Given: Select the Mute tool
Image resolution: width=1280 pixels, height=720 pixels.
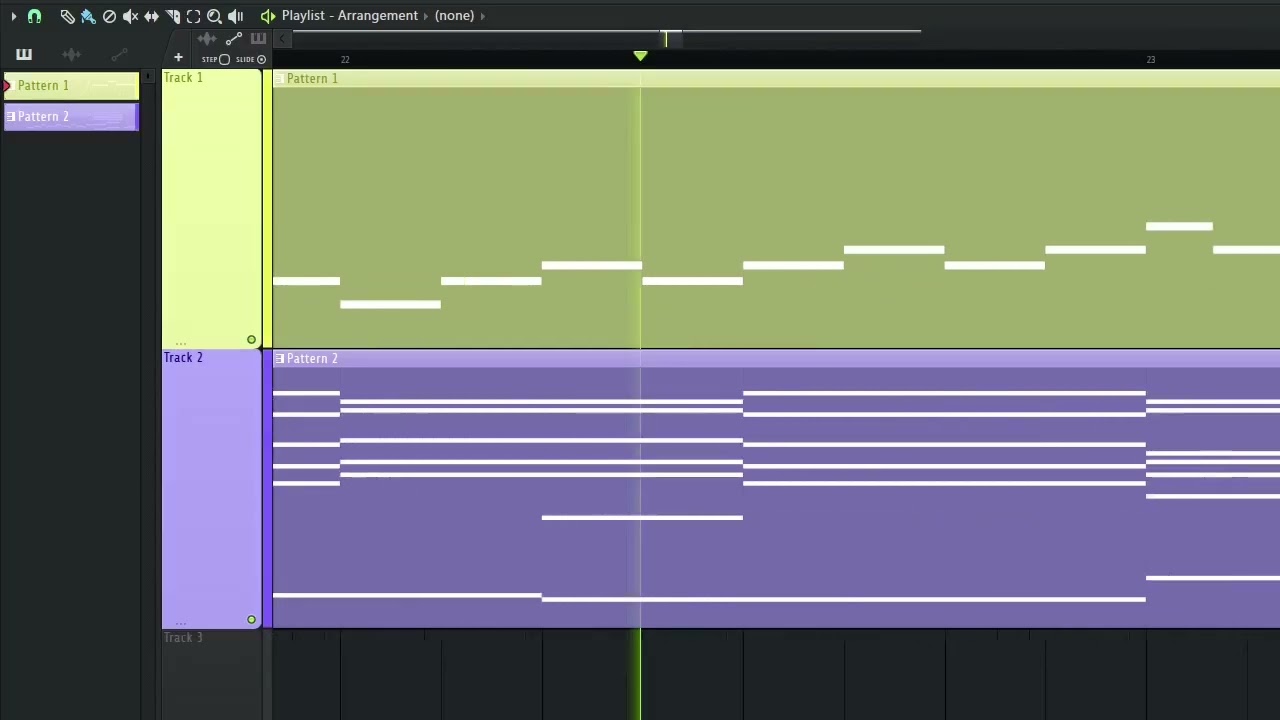Looking at the screenshot, I should 130,16.
